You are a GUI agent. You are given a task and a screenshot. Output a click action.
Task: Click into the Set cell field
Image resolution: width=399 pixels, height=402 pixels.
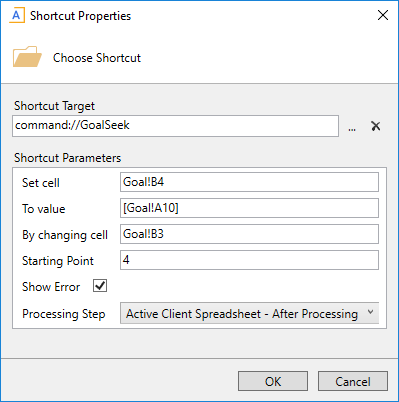click(249, 182)
